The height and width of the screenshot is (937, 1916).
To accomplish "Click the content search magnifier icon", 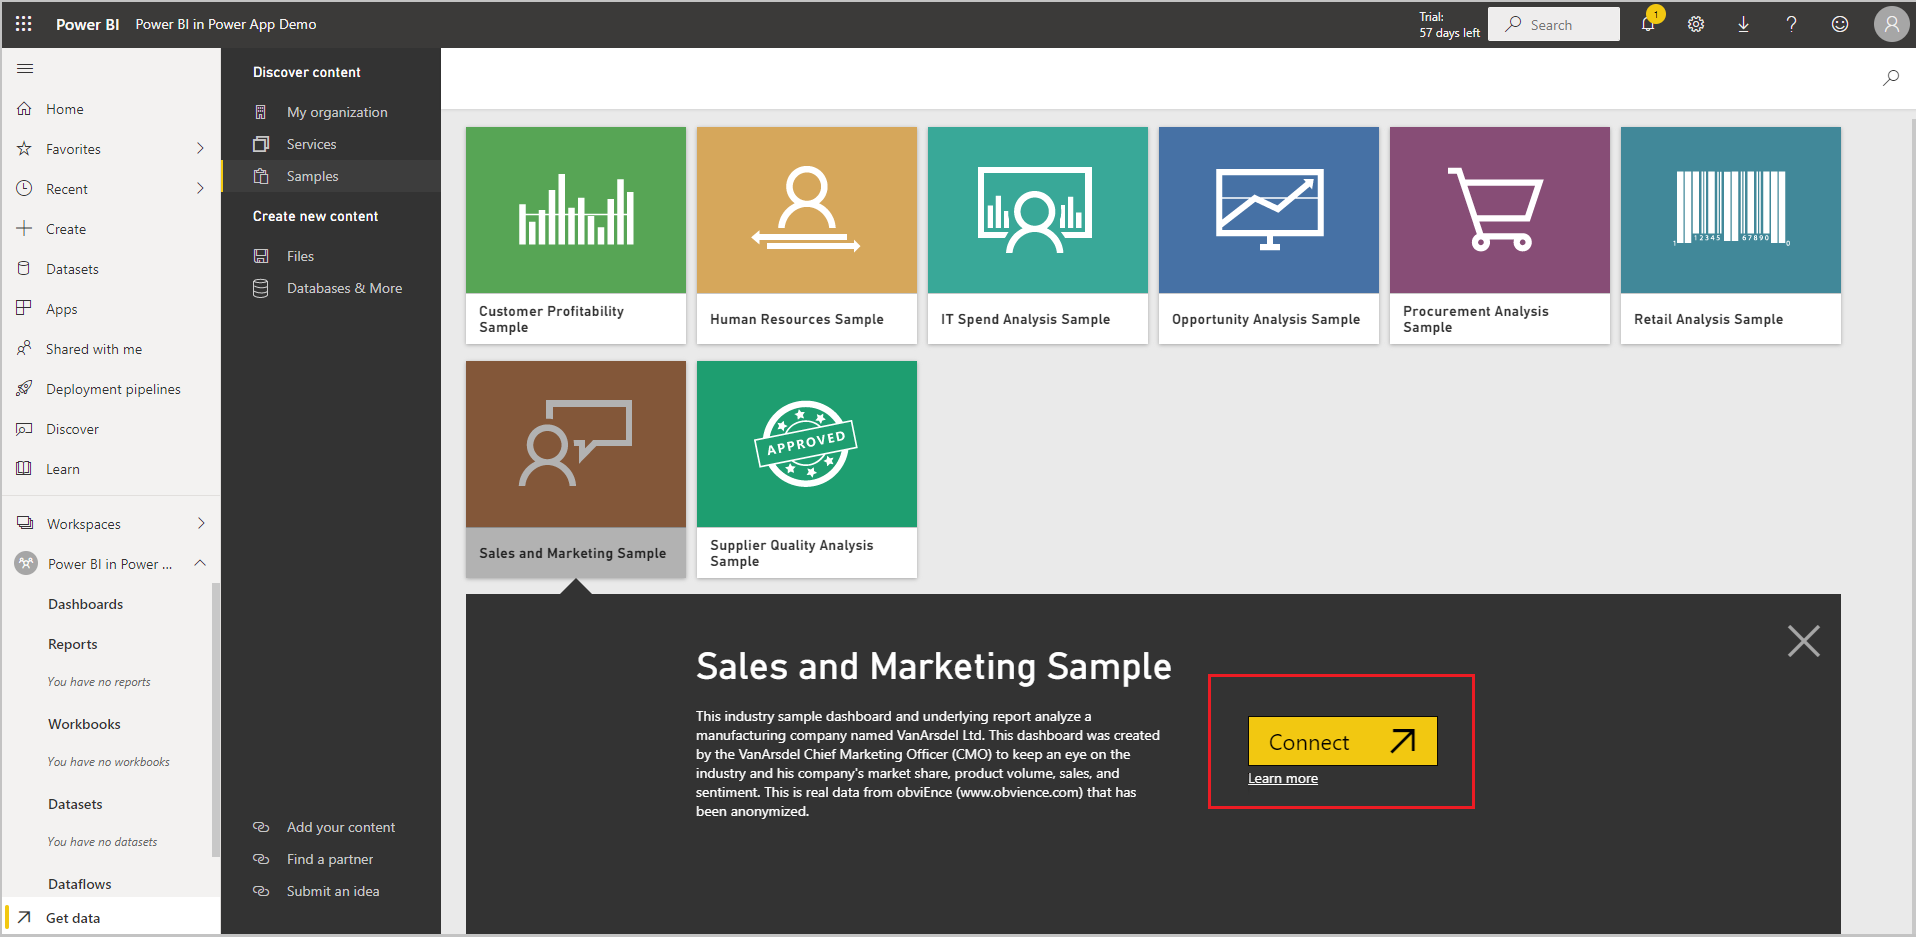I will (1890, 77).
